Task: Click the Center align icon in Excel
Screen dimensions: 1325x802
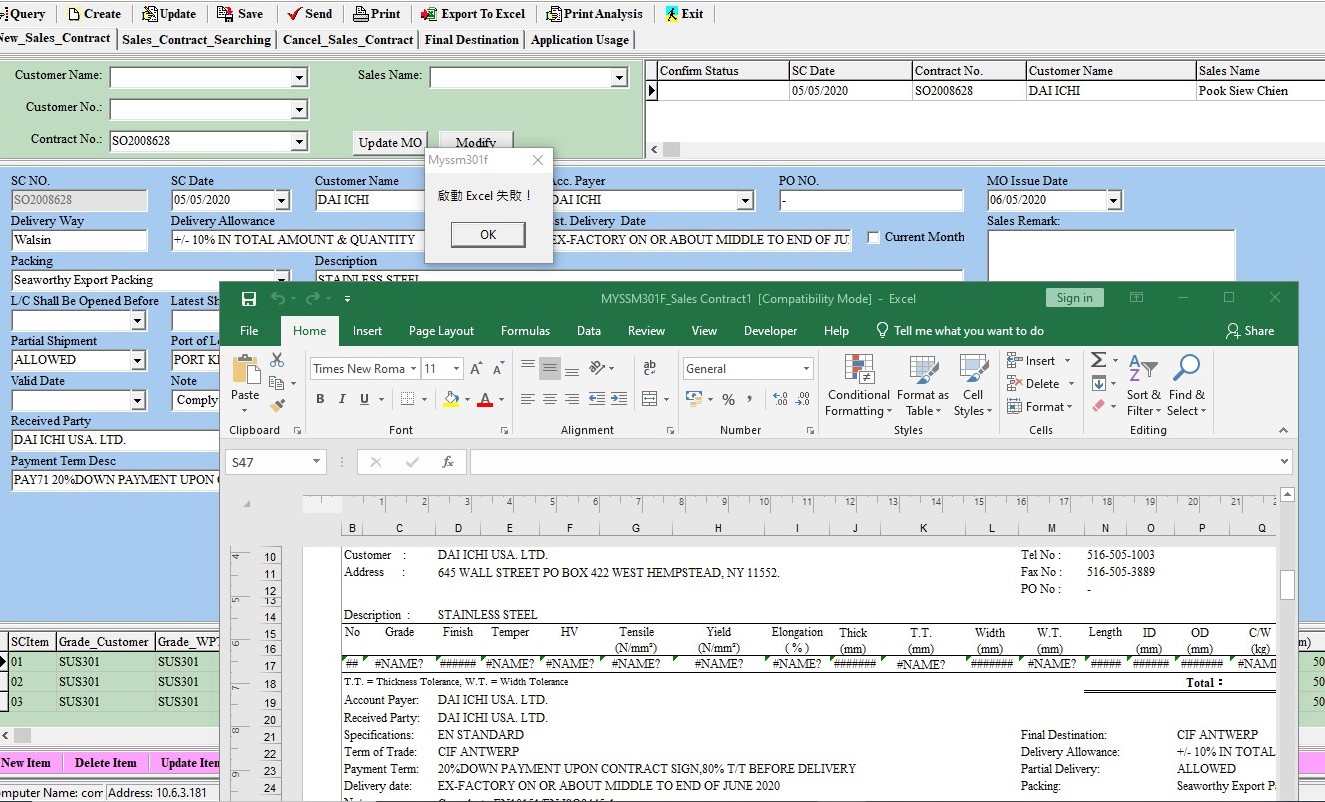Action: [x=550, y=399]
